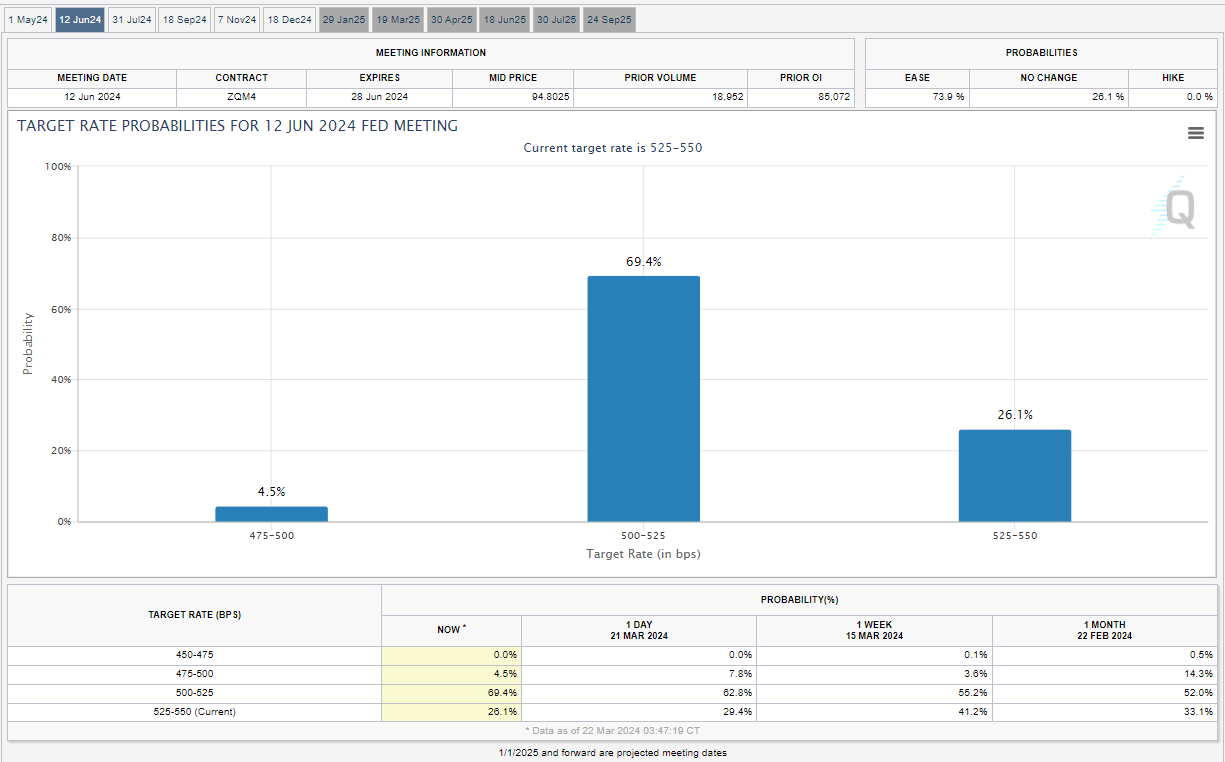Image resolution: width=1225 pixels, height=762 pixels.
Task: Go to the 29 Jan25 projected meeting tab
Action: coord(344,20)
